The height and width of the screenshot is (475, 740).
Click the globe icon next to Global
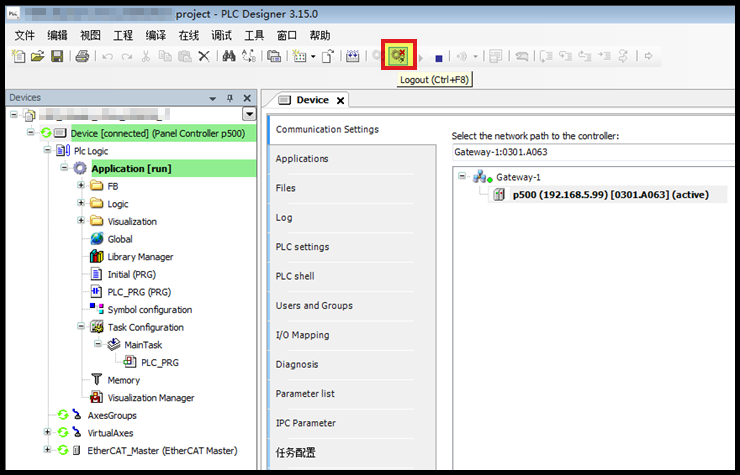(97, 239)
